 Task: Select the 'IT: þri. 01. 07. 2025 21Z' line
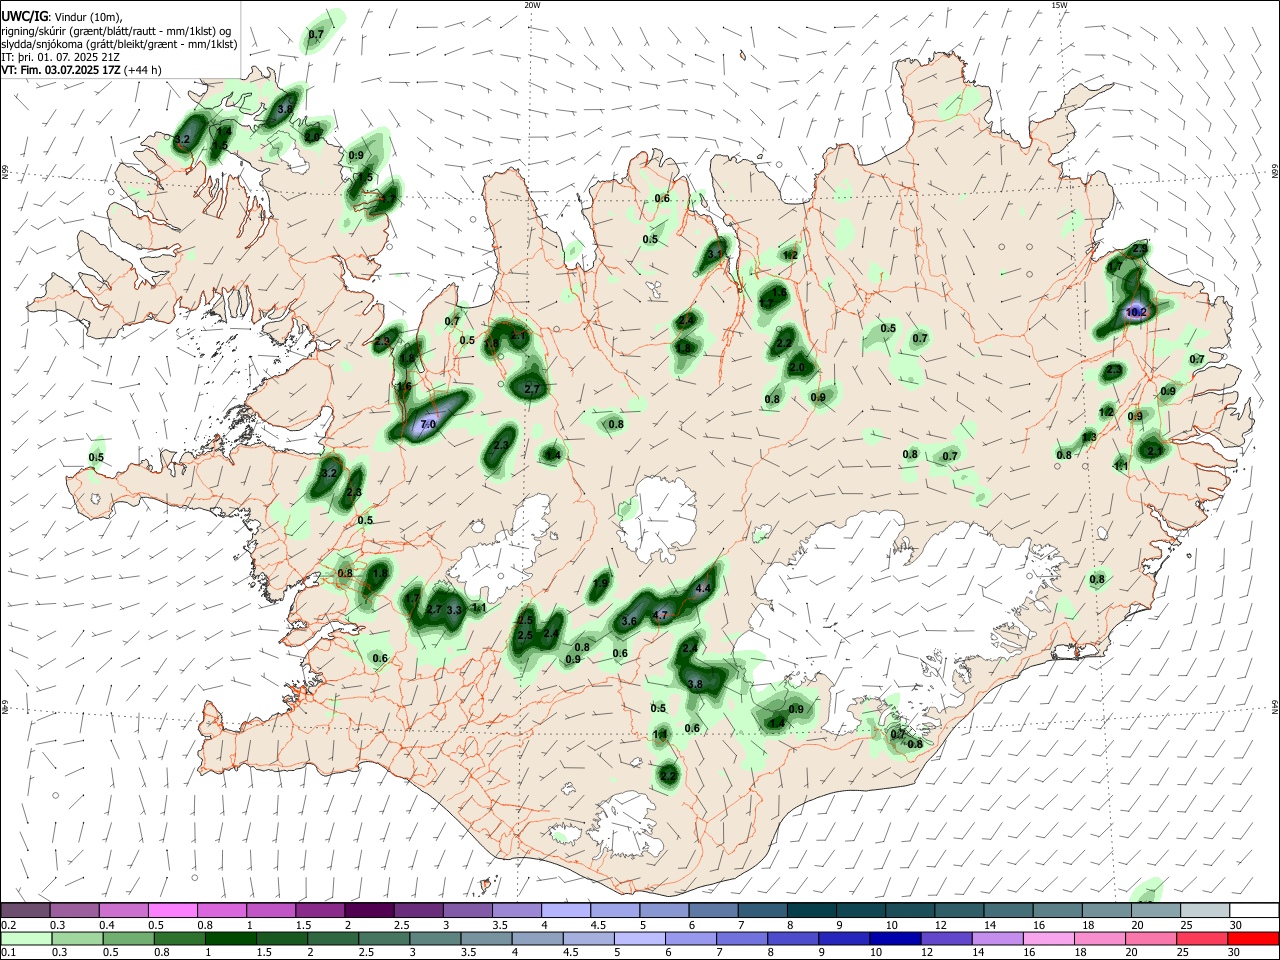[62, 57]
